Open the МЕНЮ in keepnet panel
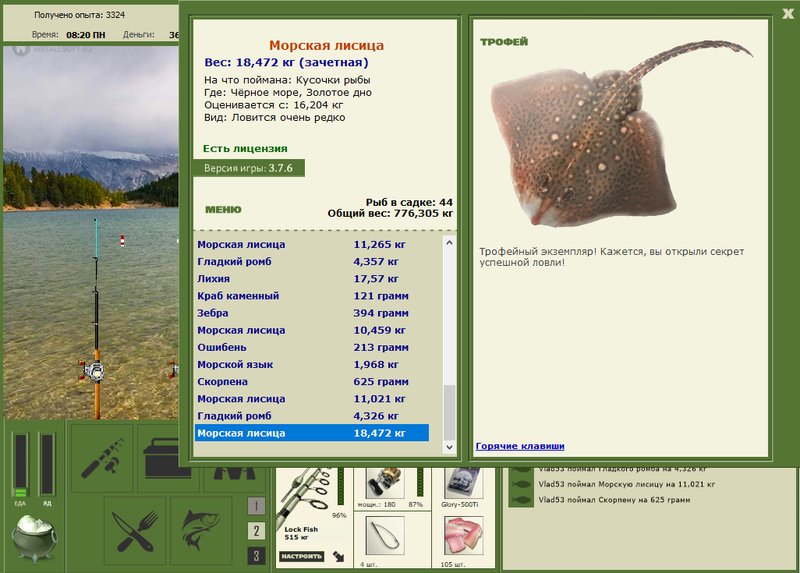The image size is (800, 573). 223,209
